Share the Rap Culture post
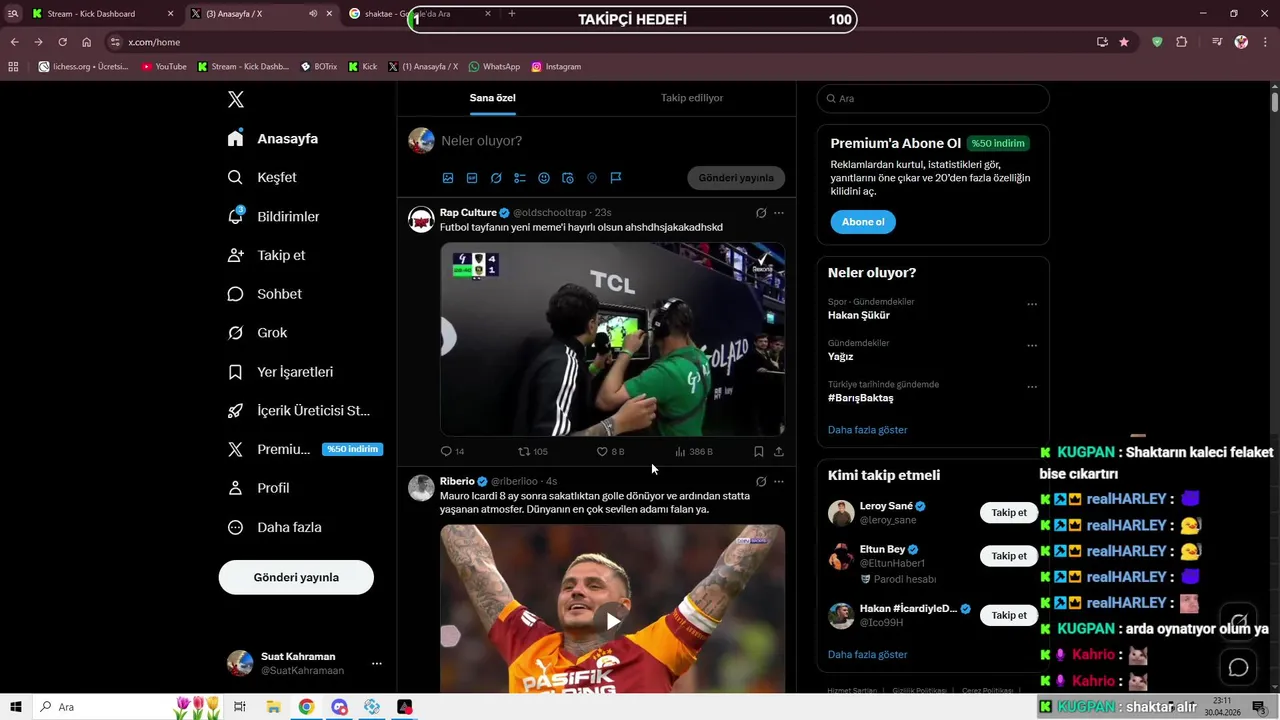 coord(779,452)
